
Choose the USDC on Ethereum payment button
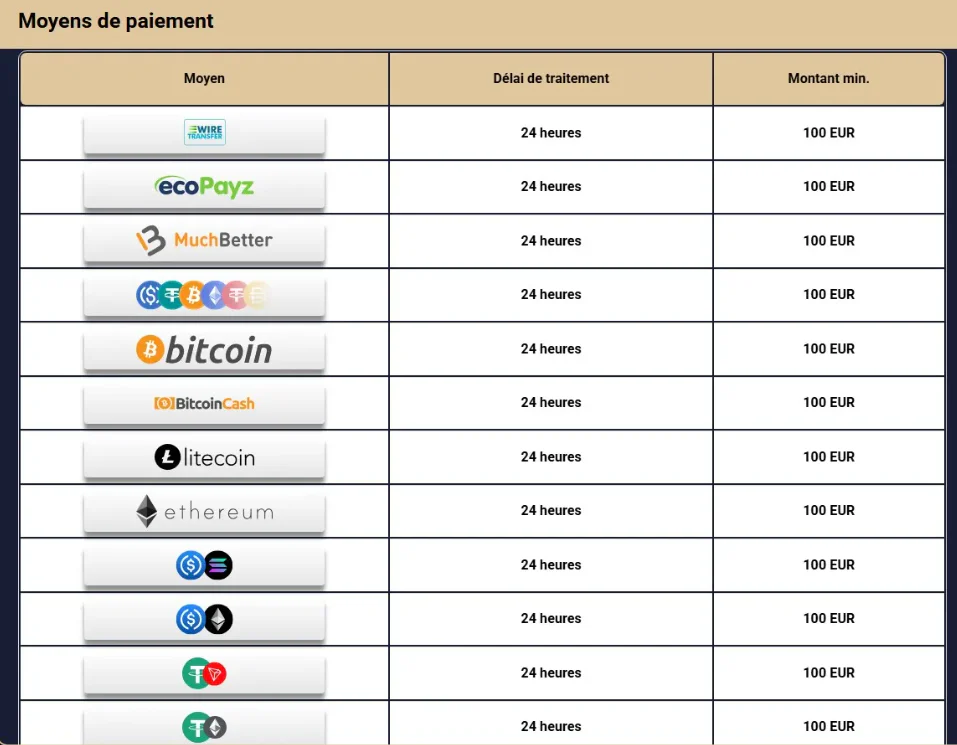tap(204, 619)
